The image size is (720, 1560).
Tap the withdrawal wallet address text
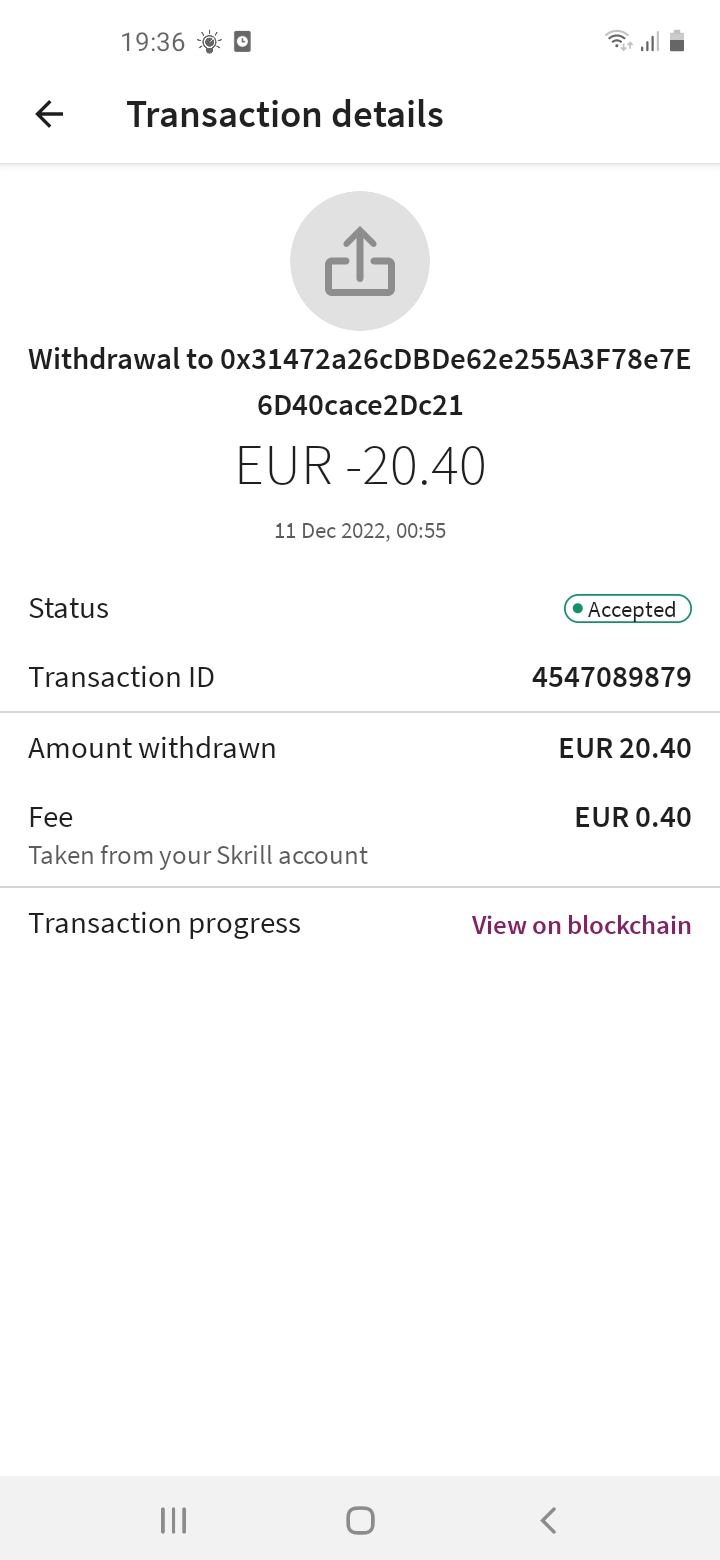[360, 382]
